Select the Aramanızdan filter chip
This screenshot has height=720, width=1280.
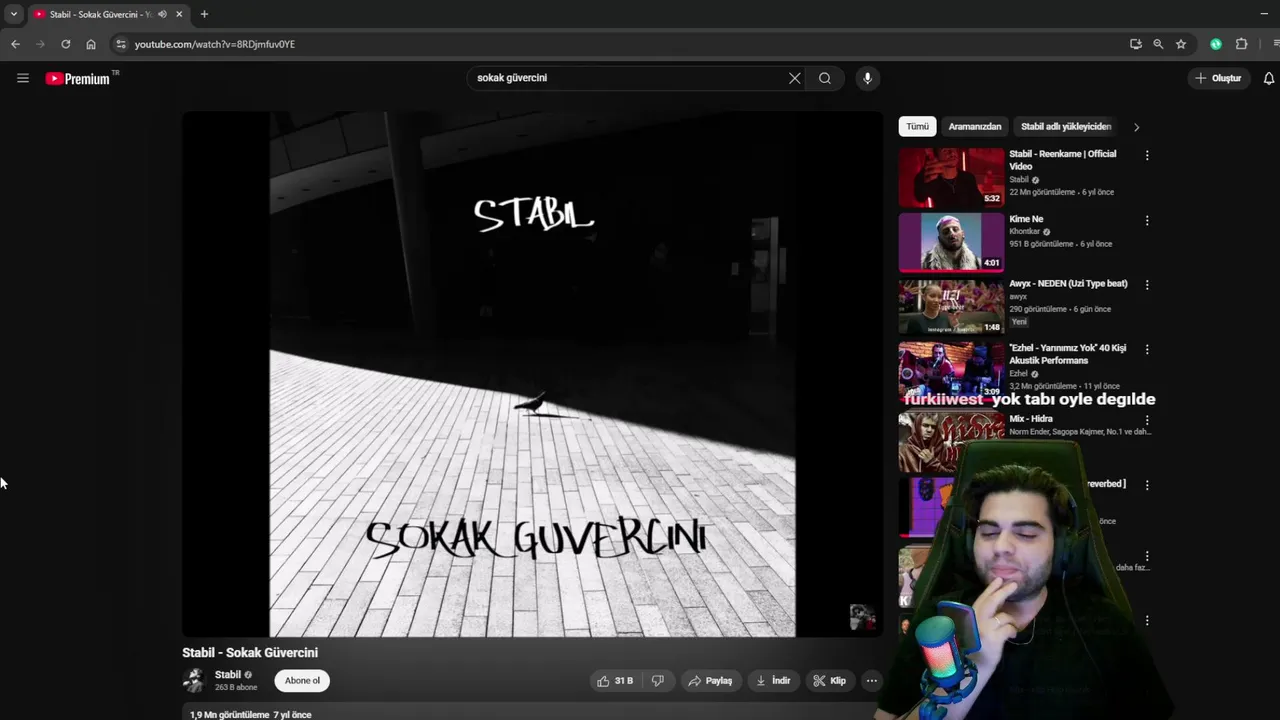coord(974,127)
